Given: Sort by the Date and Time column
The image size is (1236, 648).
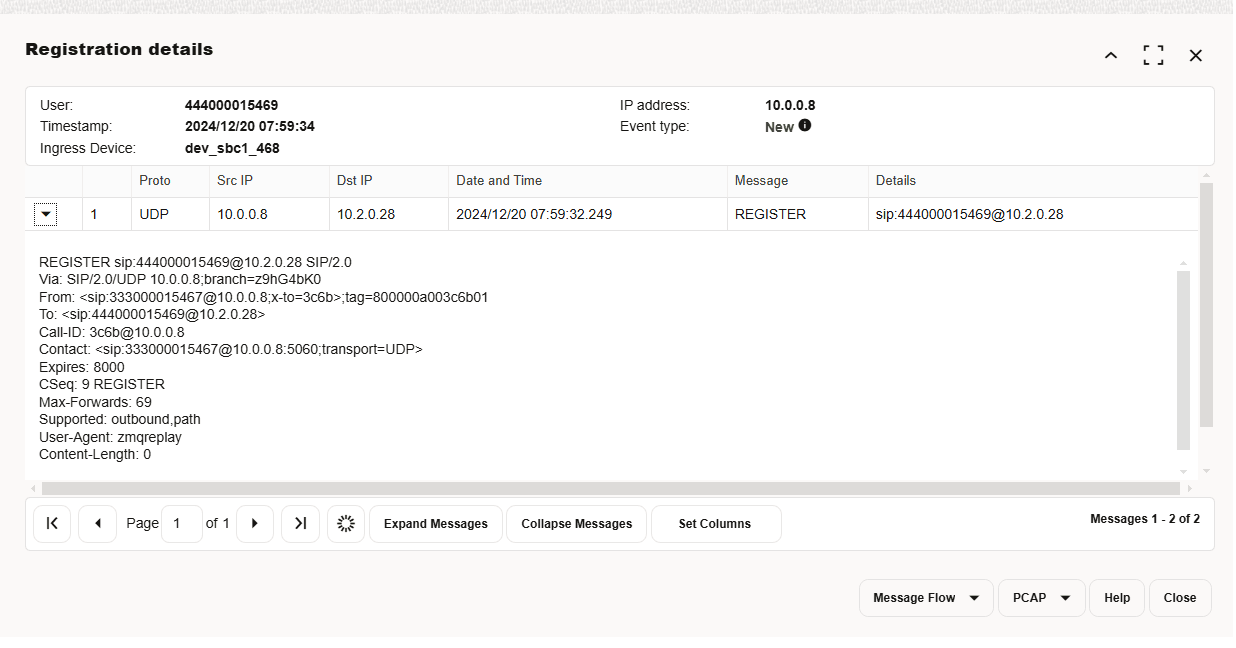Looking at the screenshot, I should (x=499, y=180).
